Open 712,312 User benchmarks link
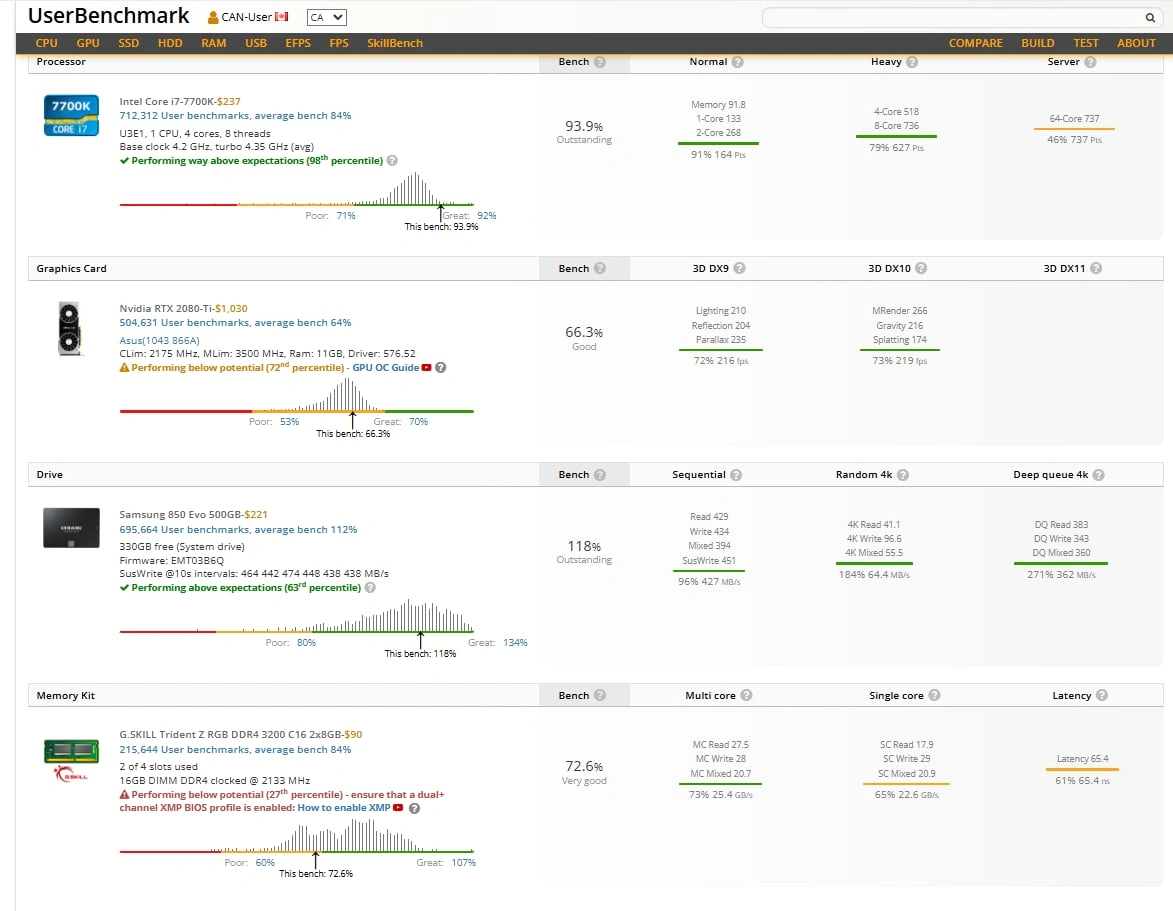 235,116
